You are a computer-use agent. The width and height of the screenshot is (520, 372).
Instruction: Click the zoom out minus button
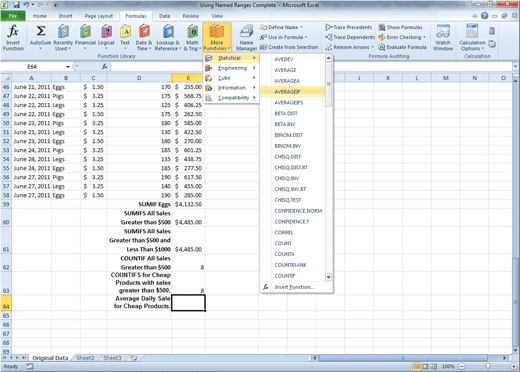click(462, 366)
